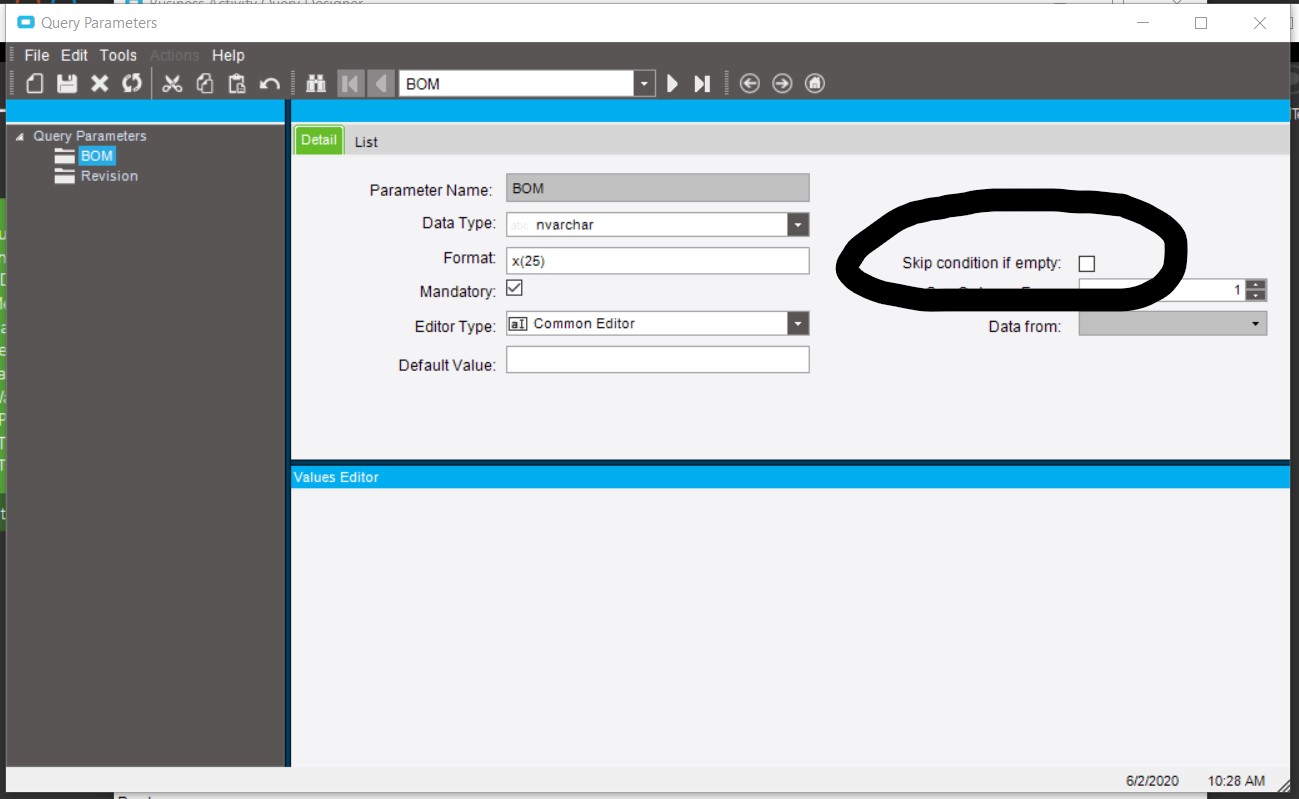Click the Query Parameters window title icon

(x=26, y=23)
